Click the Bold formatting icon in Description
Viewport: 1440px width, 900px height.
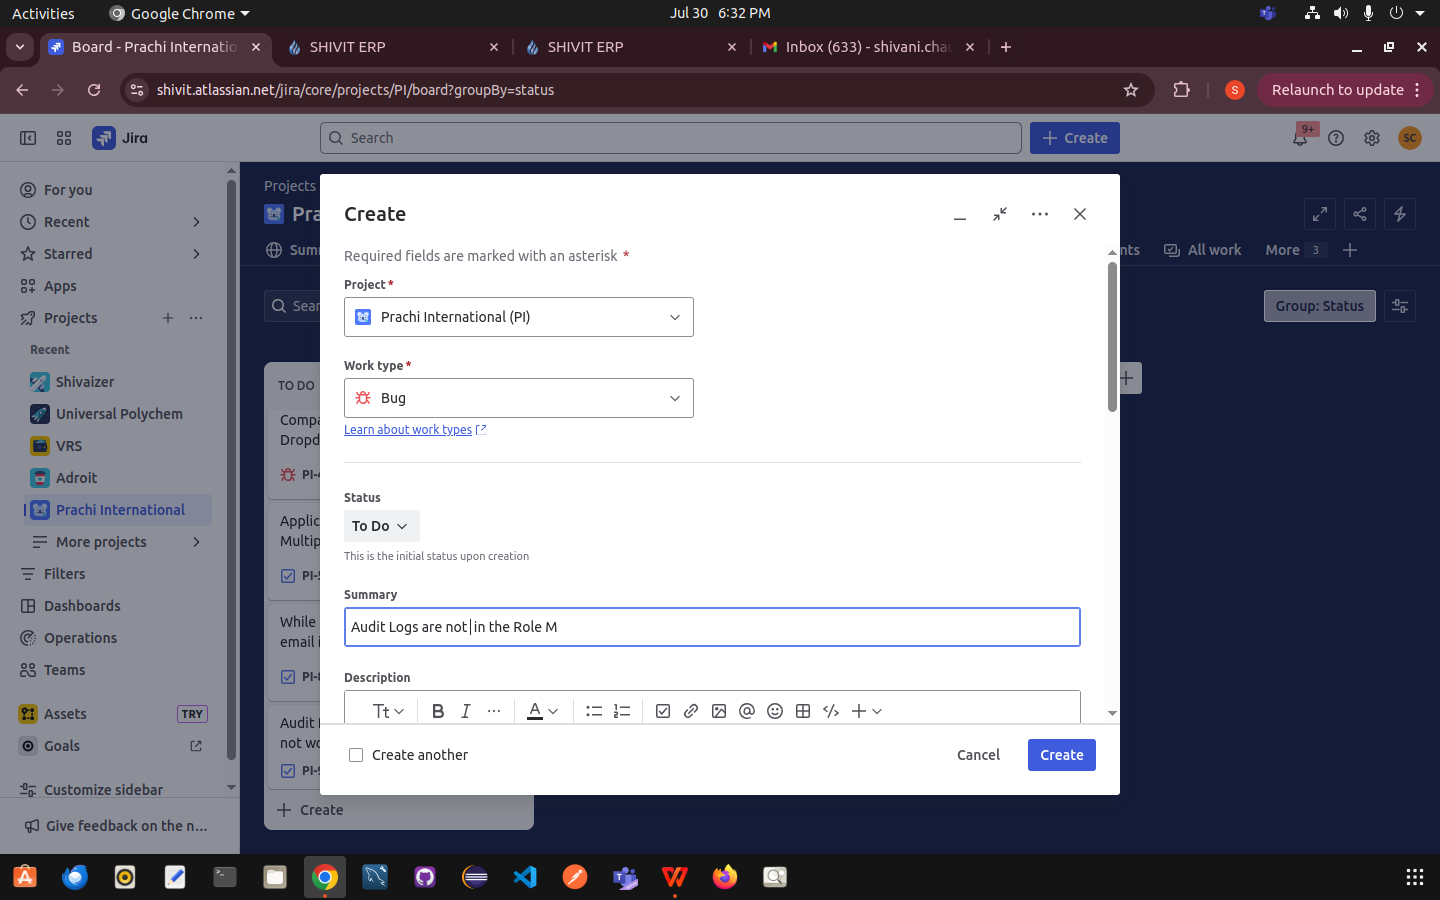[x=438, y=711]
